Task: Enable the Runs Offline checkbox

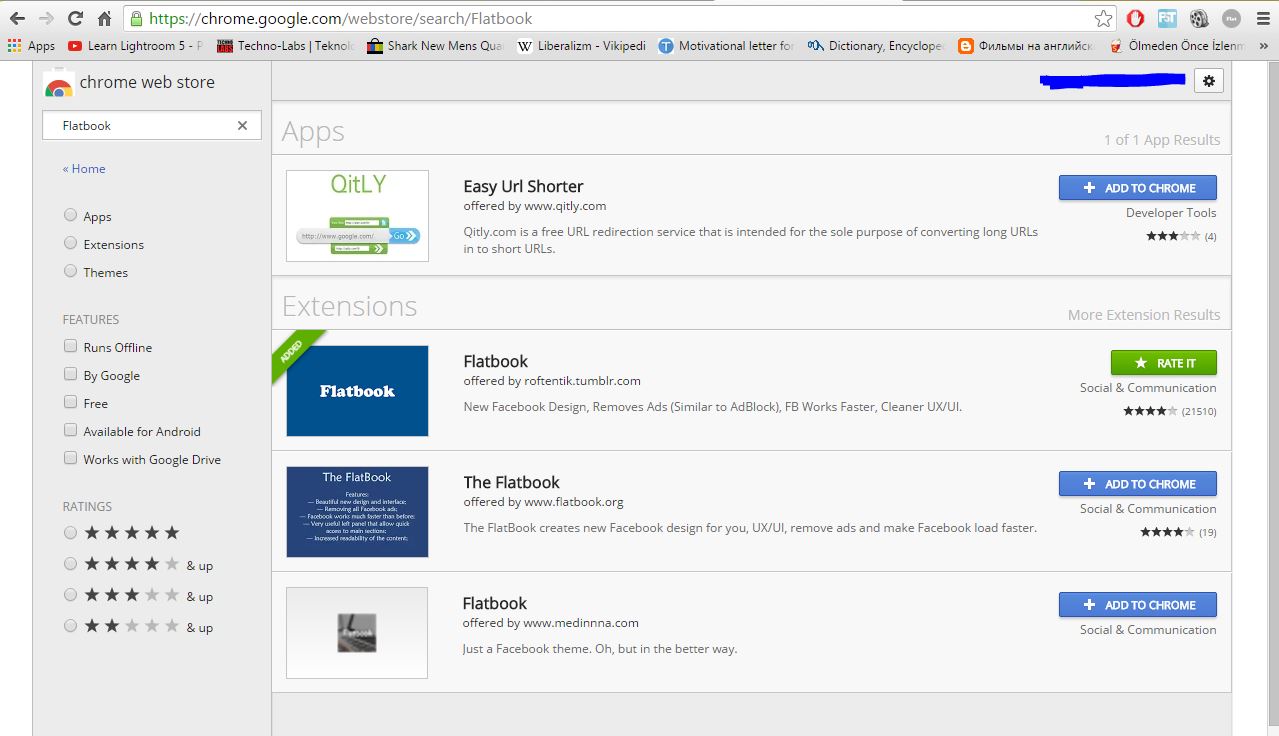Action: 70,346
